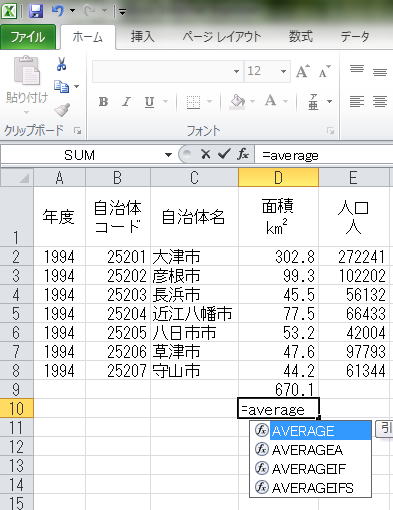Increase font size with large A icon
393x510 pixels.
303,71
